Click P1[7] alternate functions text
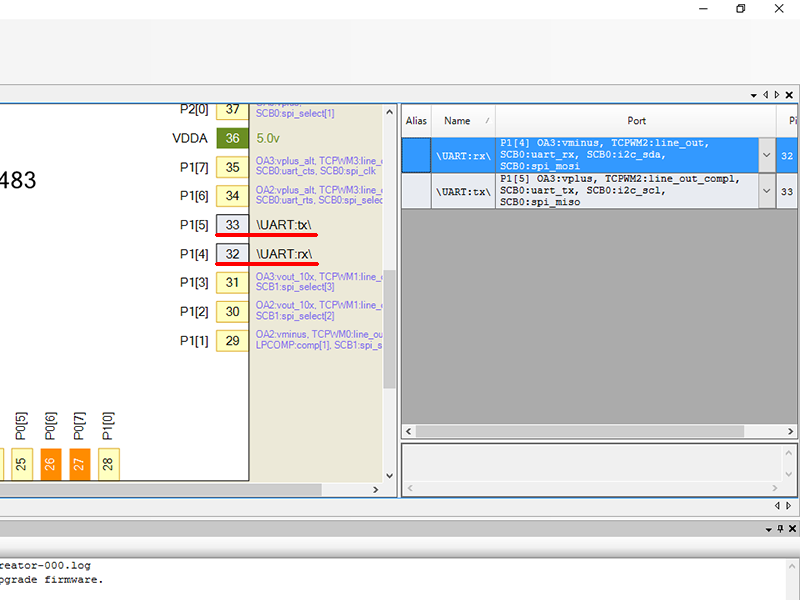The image size is (800, 600). (319, 166)
